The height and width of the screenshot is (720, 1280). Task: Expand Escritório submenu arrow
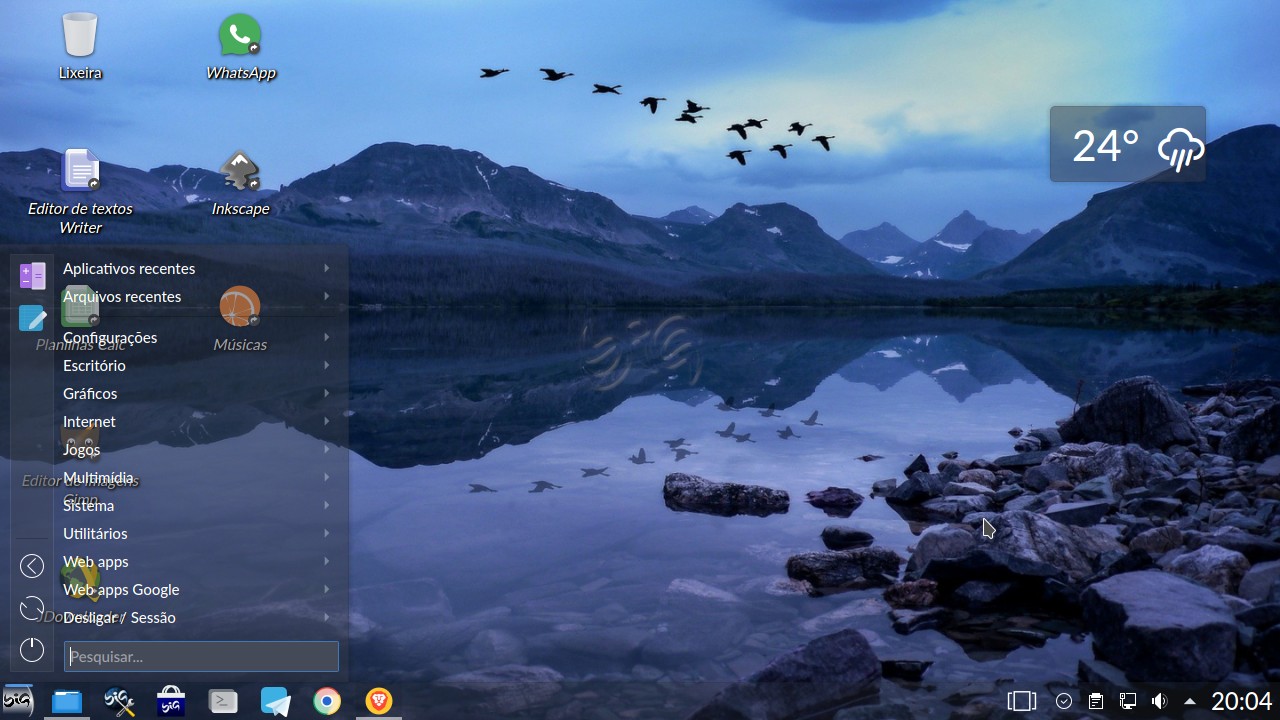(327, 365)
